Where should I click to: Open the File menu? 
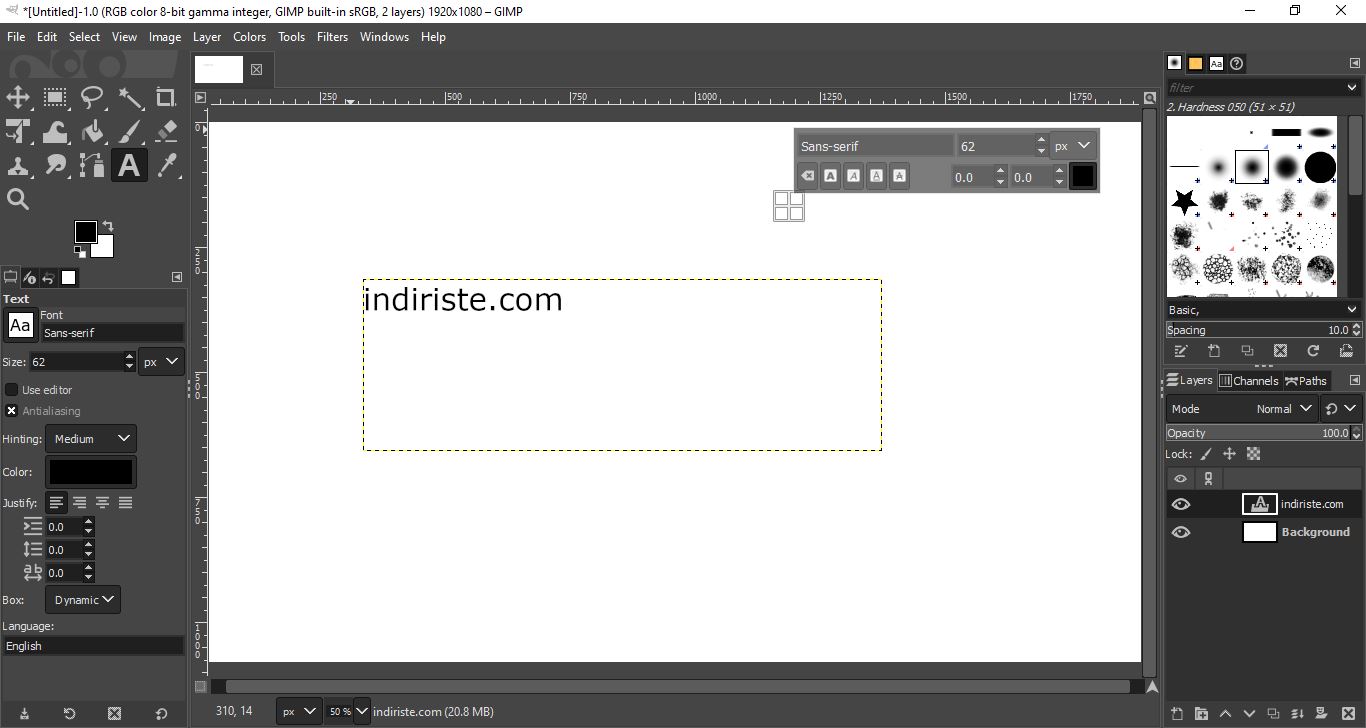[16, 37]
